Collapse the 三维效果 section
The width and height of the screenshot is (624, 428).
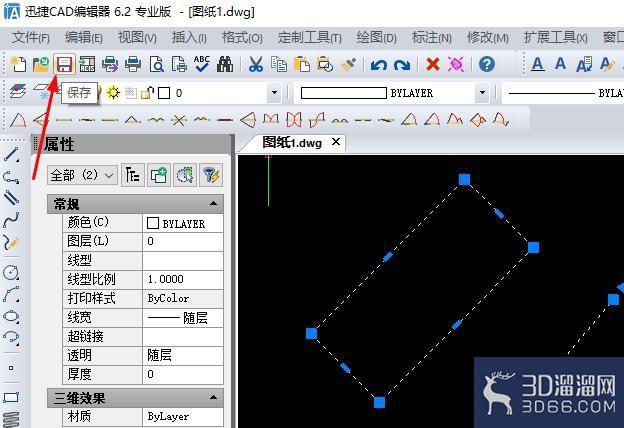(213, 397)
